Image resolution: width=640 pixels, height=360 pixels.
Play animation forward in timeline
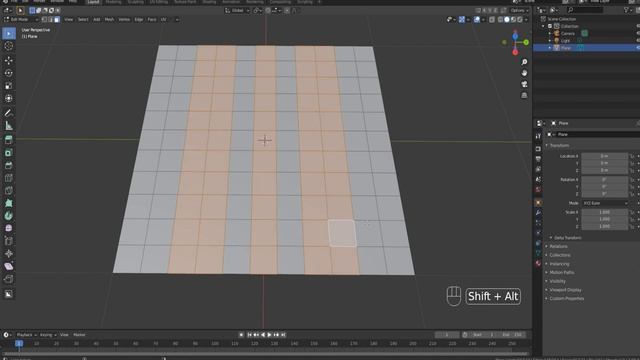(269, 335)
